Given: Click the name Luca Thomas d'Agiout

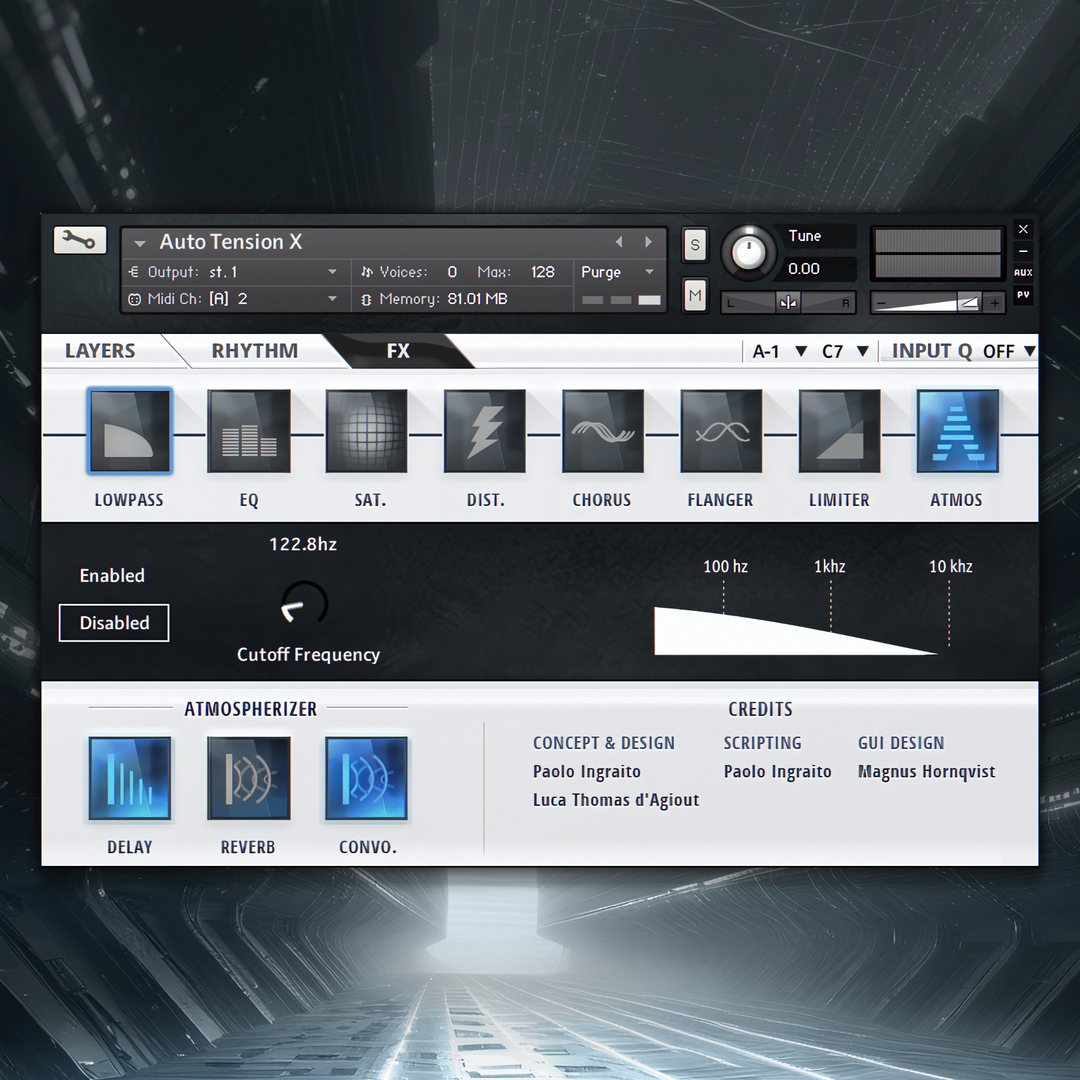Looking at the screenshot, I should 616,800.
